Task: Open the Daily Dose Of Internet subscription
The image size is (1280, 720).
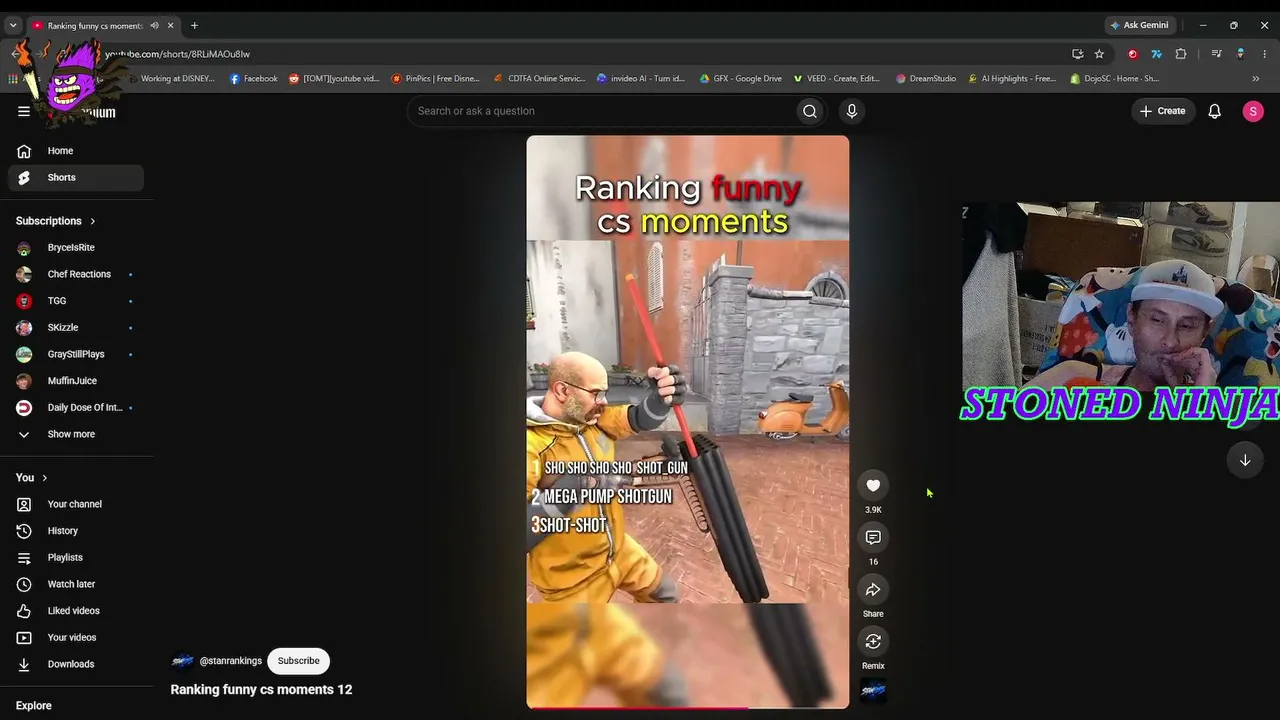Action: (x=76, y=407)
